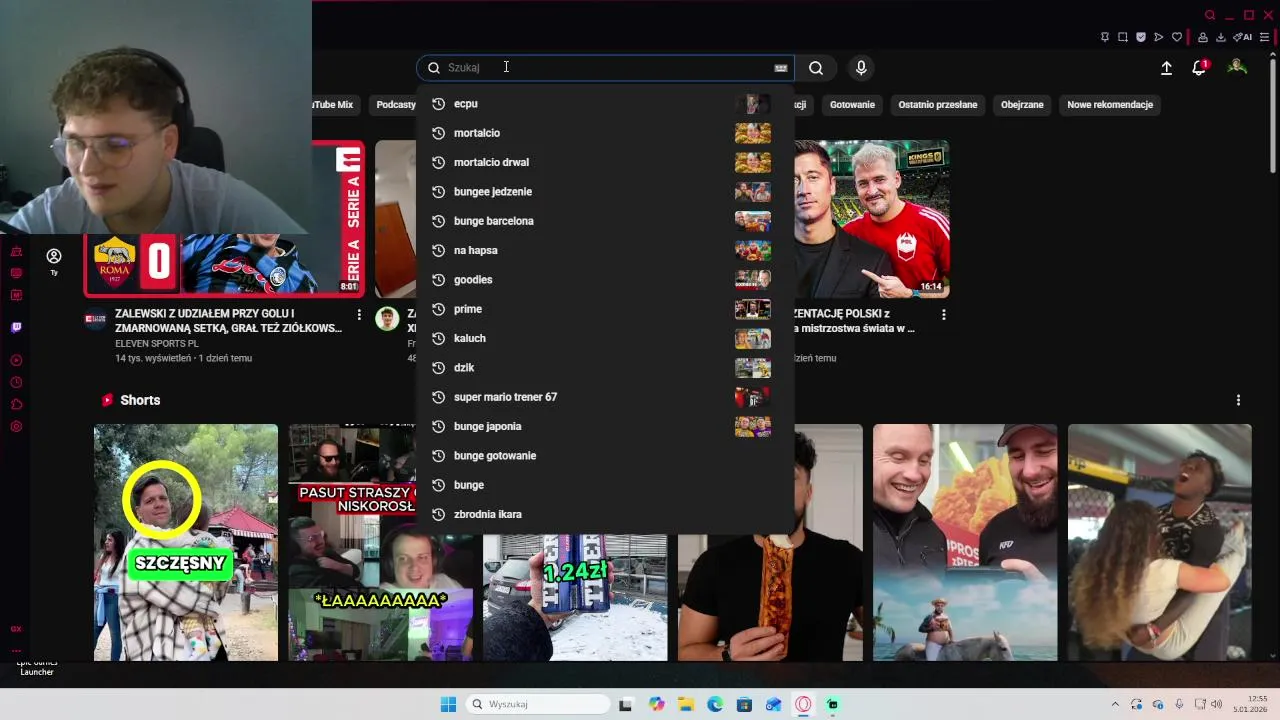Show hidden icons in system tray
Image resolution: width=1280 pixels, height=720 pixels.
click(1115, 704)
